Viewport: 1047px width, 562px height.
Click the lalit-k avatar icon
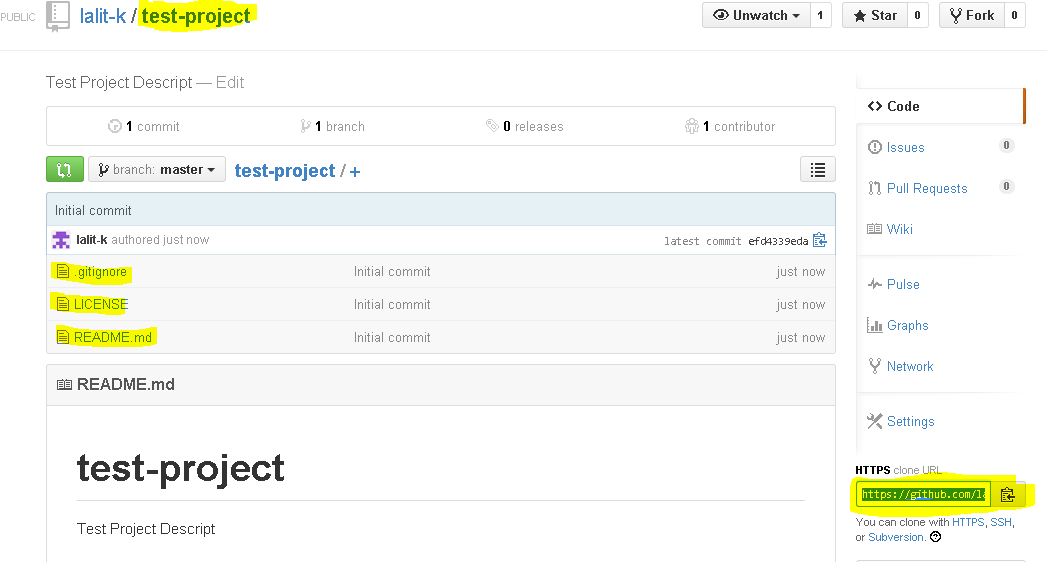[x=61, y=240]
